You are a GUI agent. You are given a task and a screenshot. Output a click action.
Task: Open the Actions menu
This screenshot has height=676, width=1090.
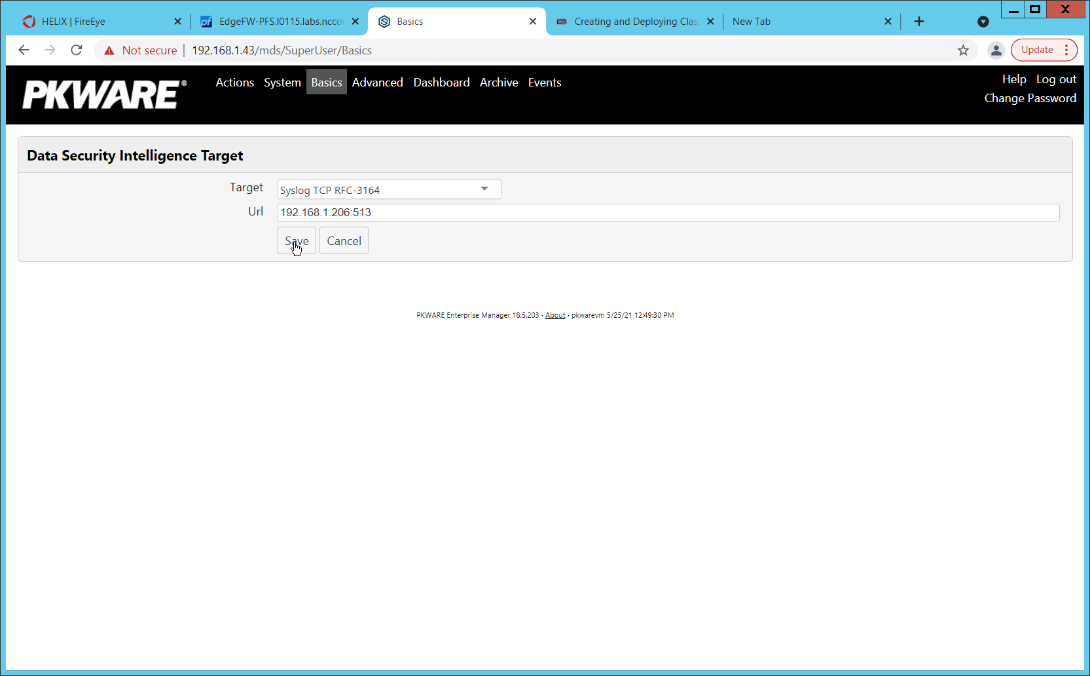tap(235, 83)
